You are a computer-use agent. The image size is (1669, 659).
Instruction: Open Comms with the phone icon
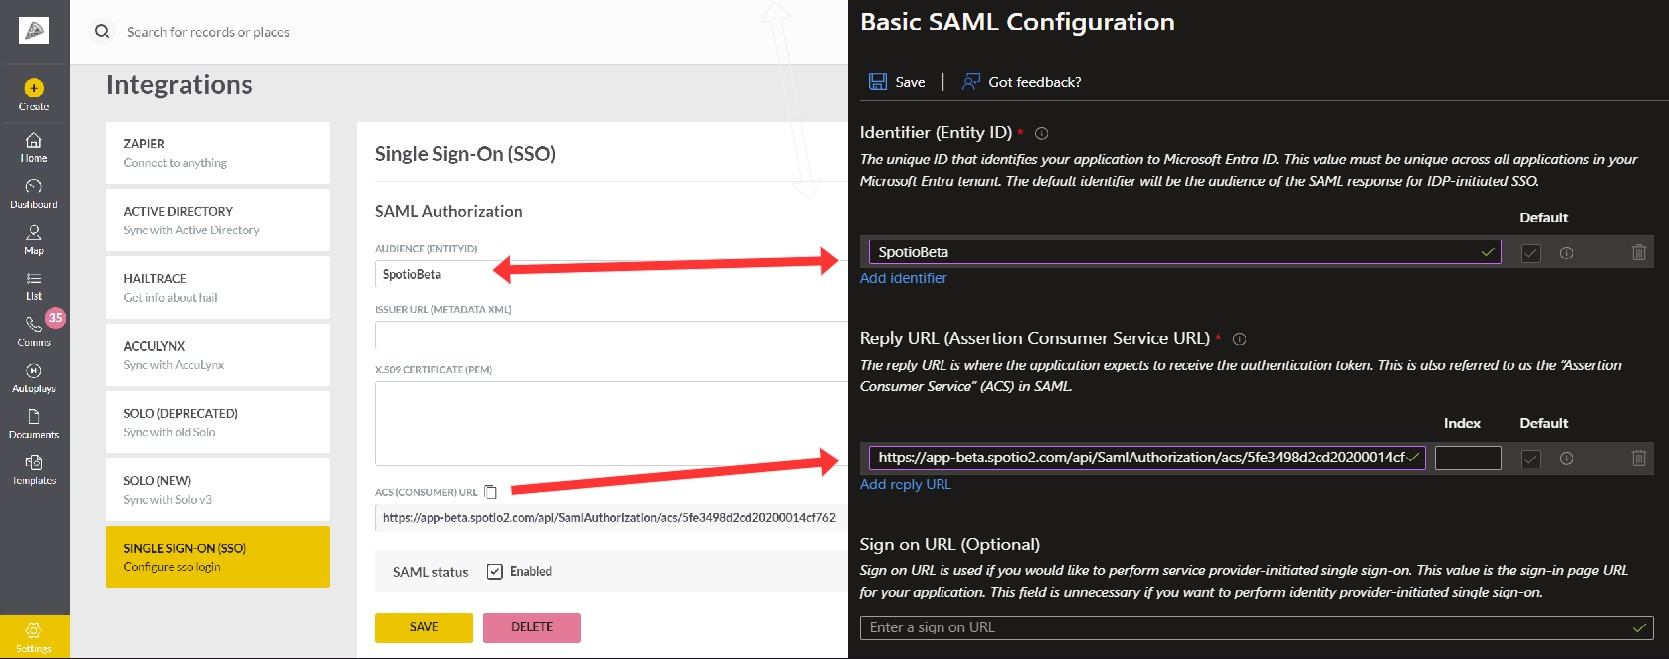(34, 331)
